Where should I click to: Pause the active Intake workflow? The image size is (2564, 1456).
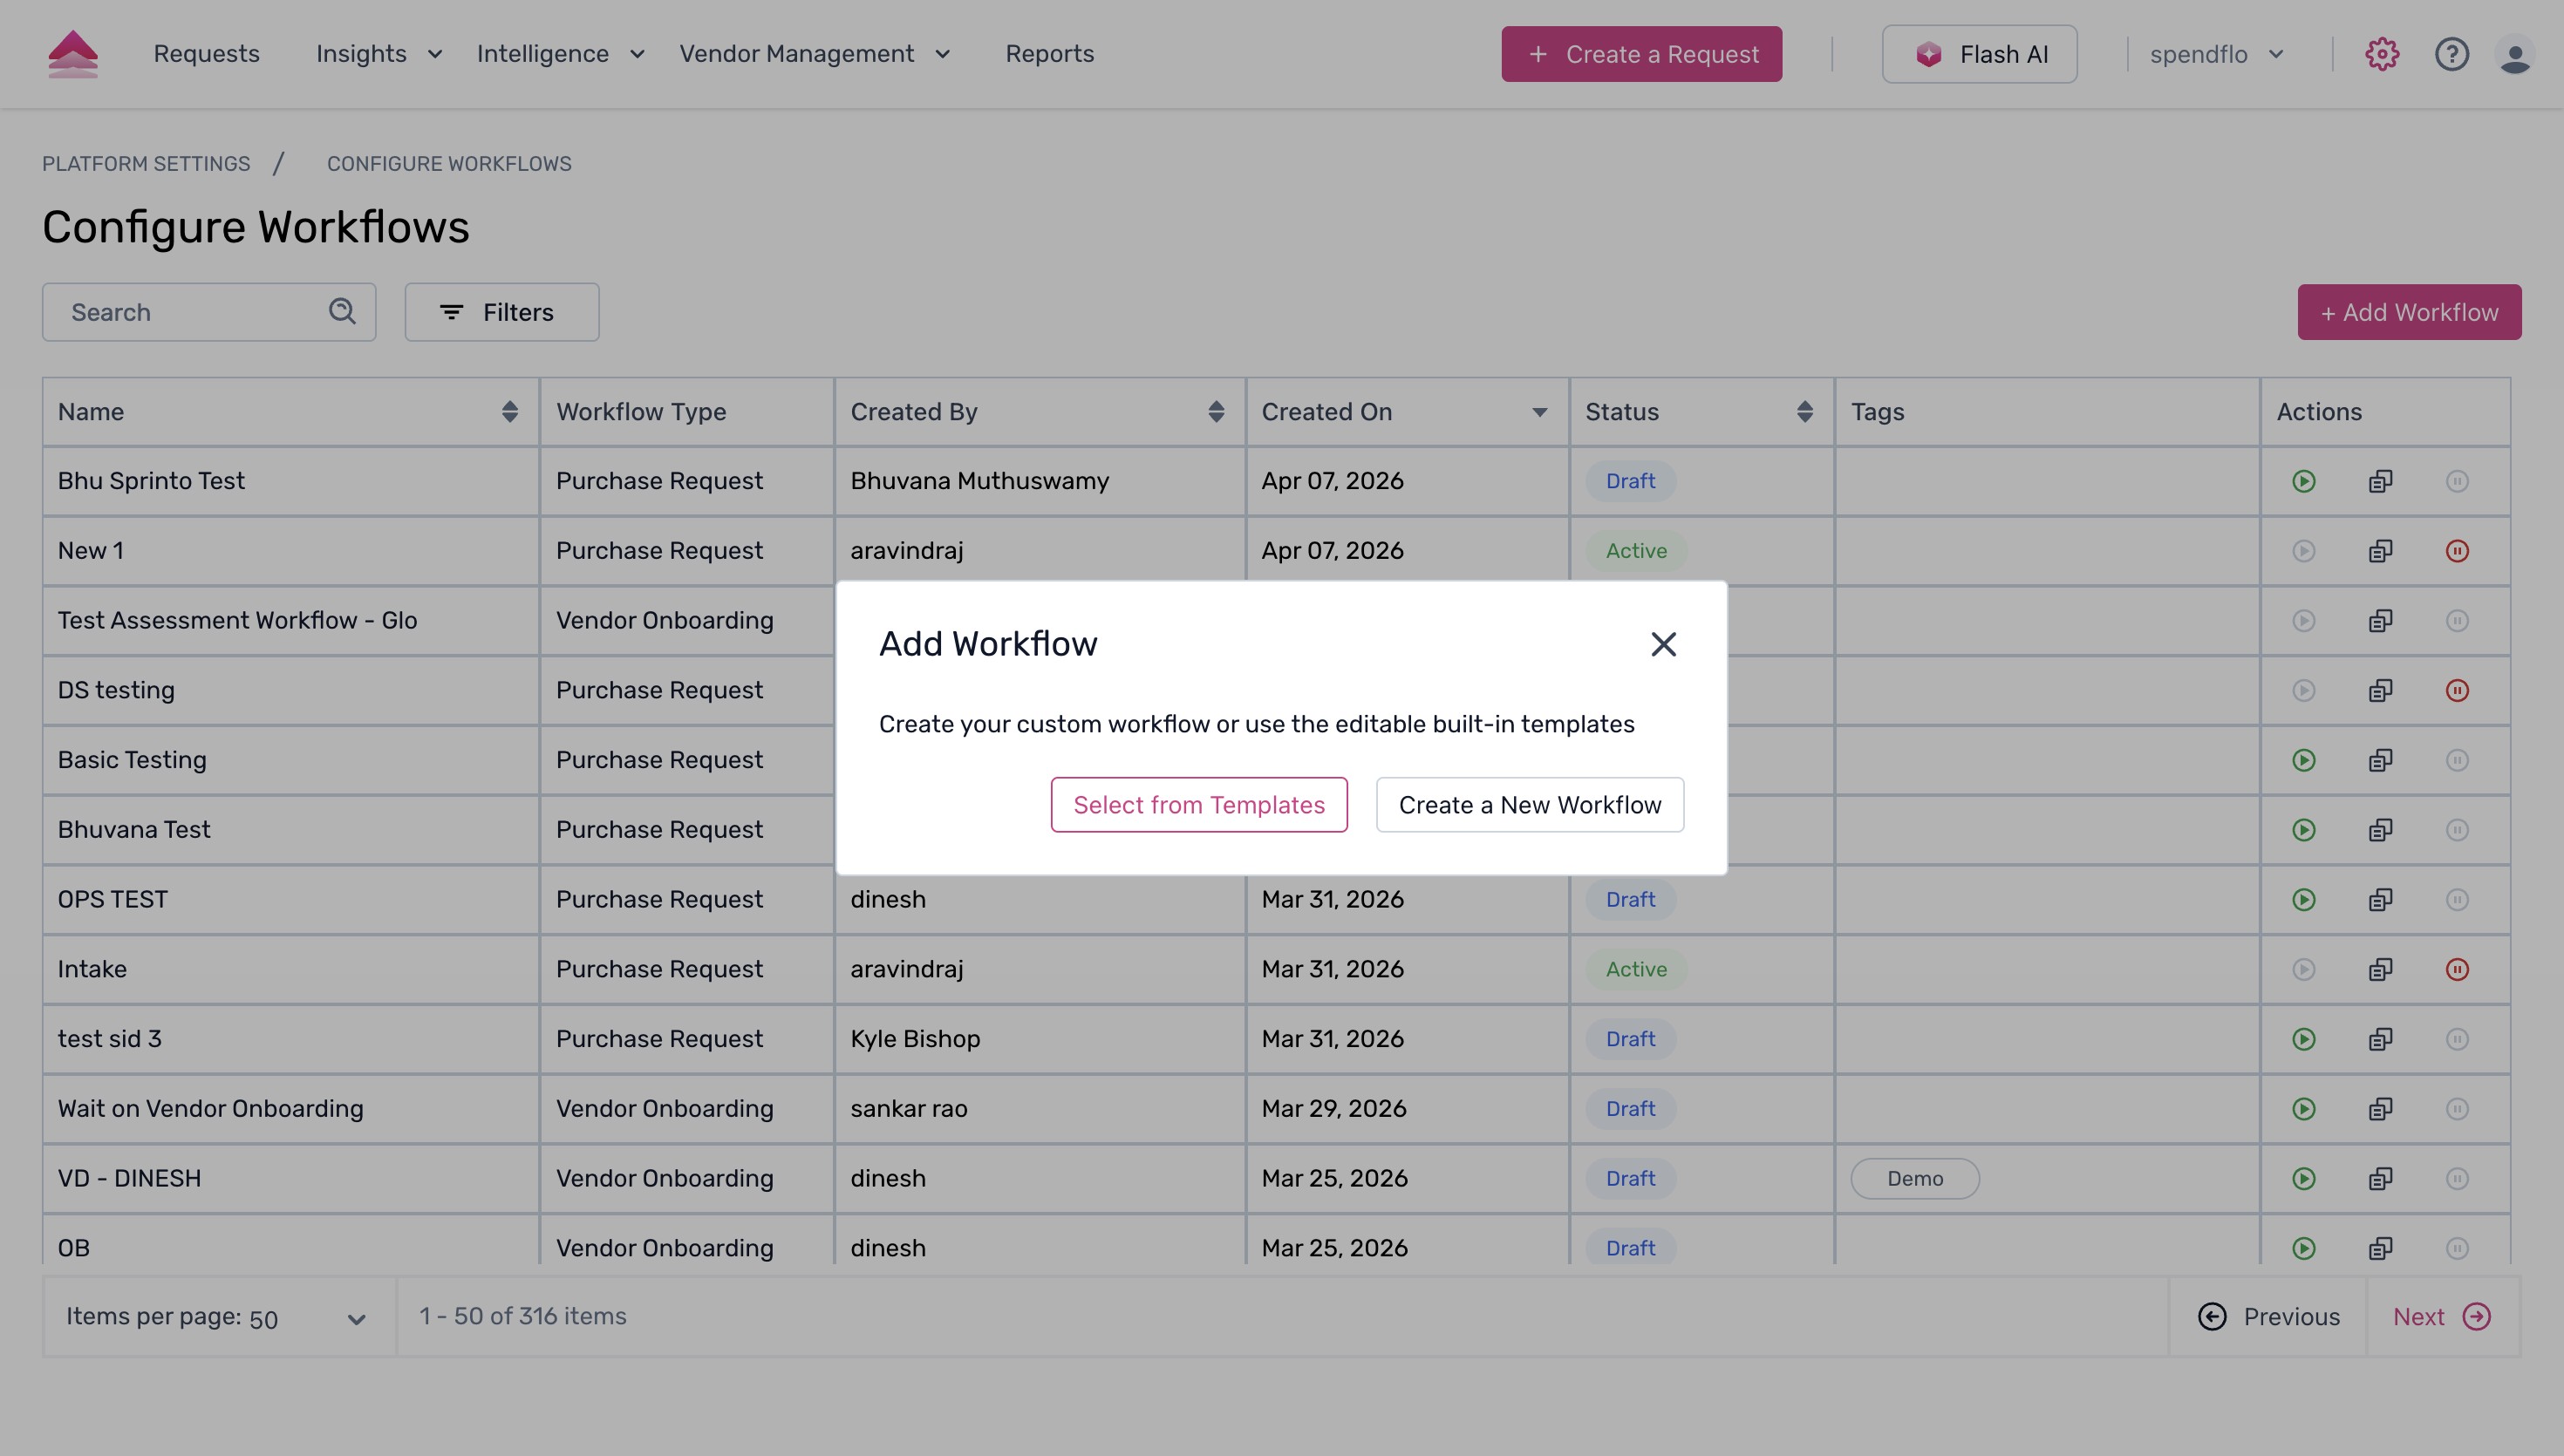tap(2458, 968)
